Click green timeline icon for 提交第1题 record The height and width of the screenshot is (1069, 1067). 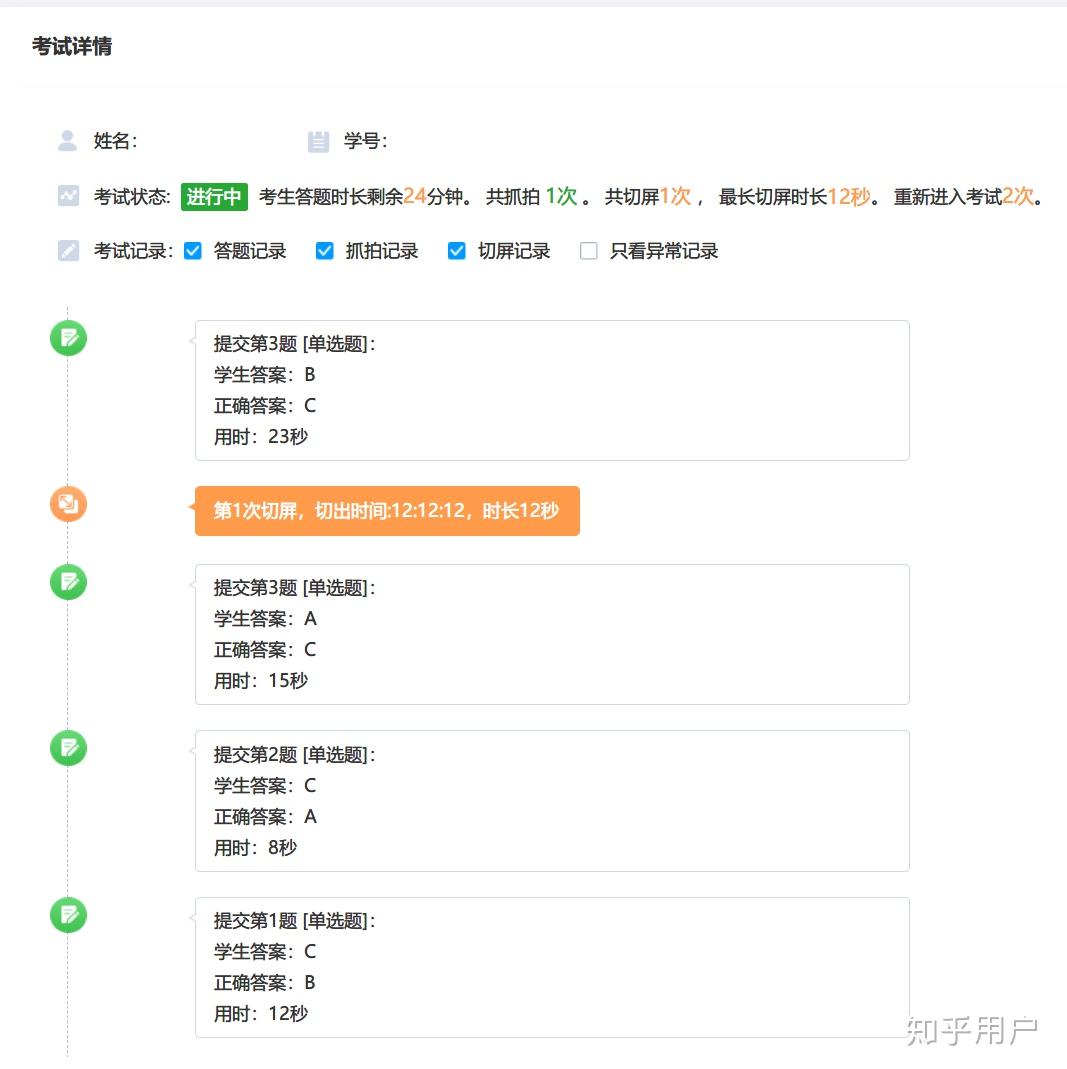pos(68,914)
